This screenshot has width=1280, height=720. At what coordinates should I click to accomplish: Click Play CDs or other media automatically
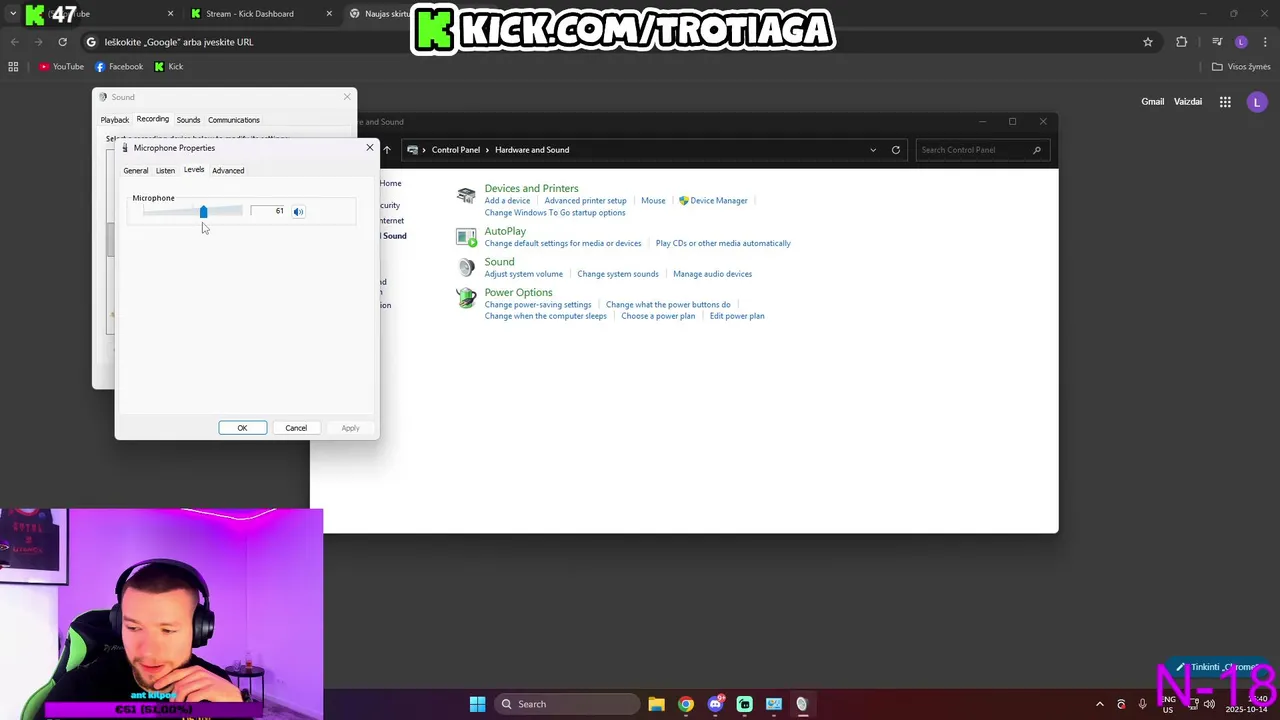(x=723, y=244)
